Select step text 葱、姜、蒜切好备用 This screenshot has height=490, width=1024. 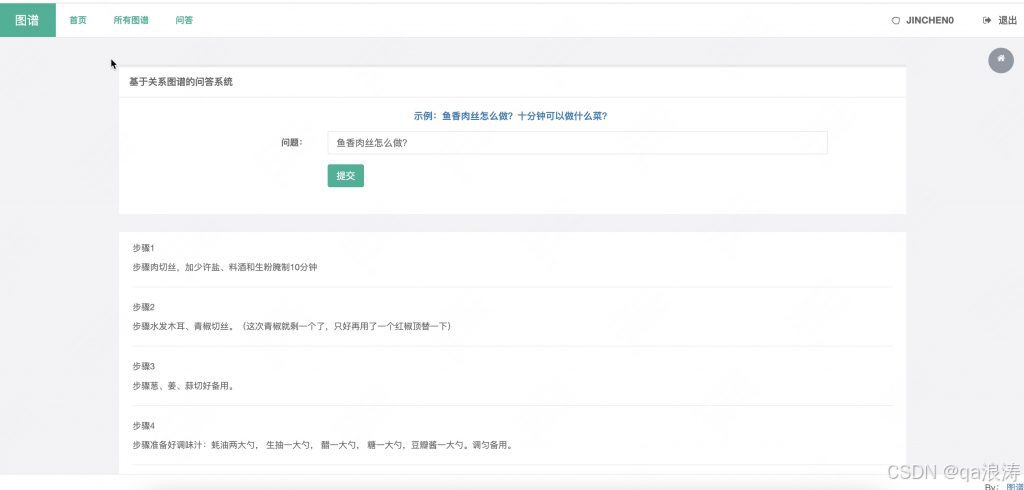[x=184, y=385]
